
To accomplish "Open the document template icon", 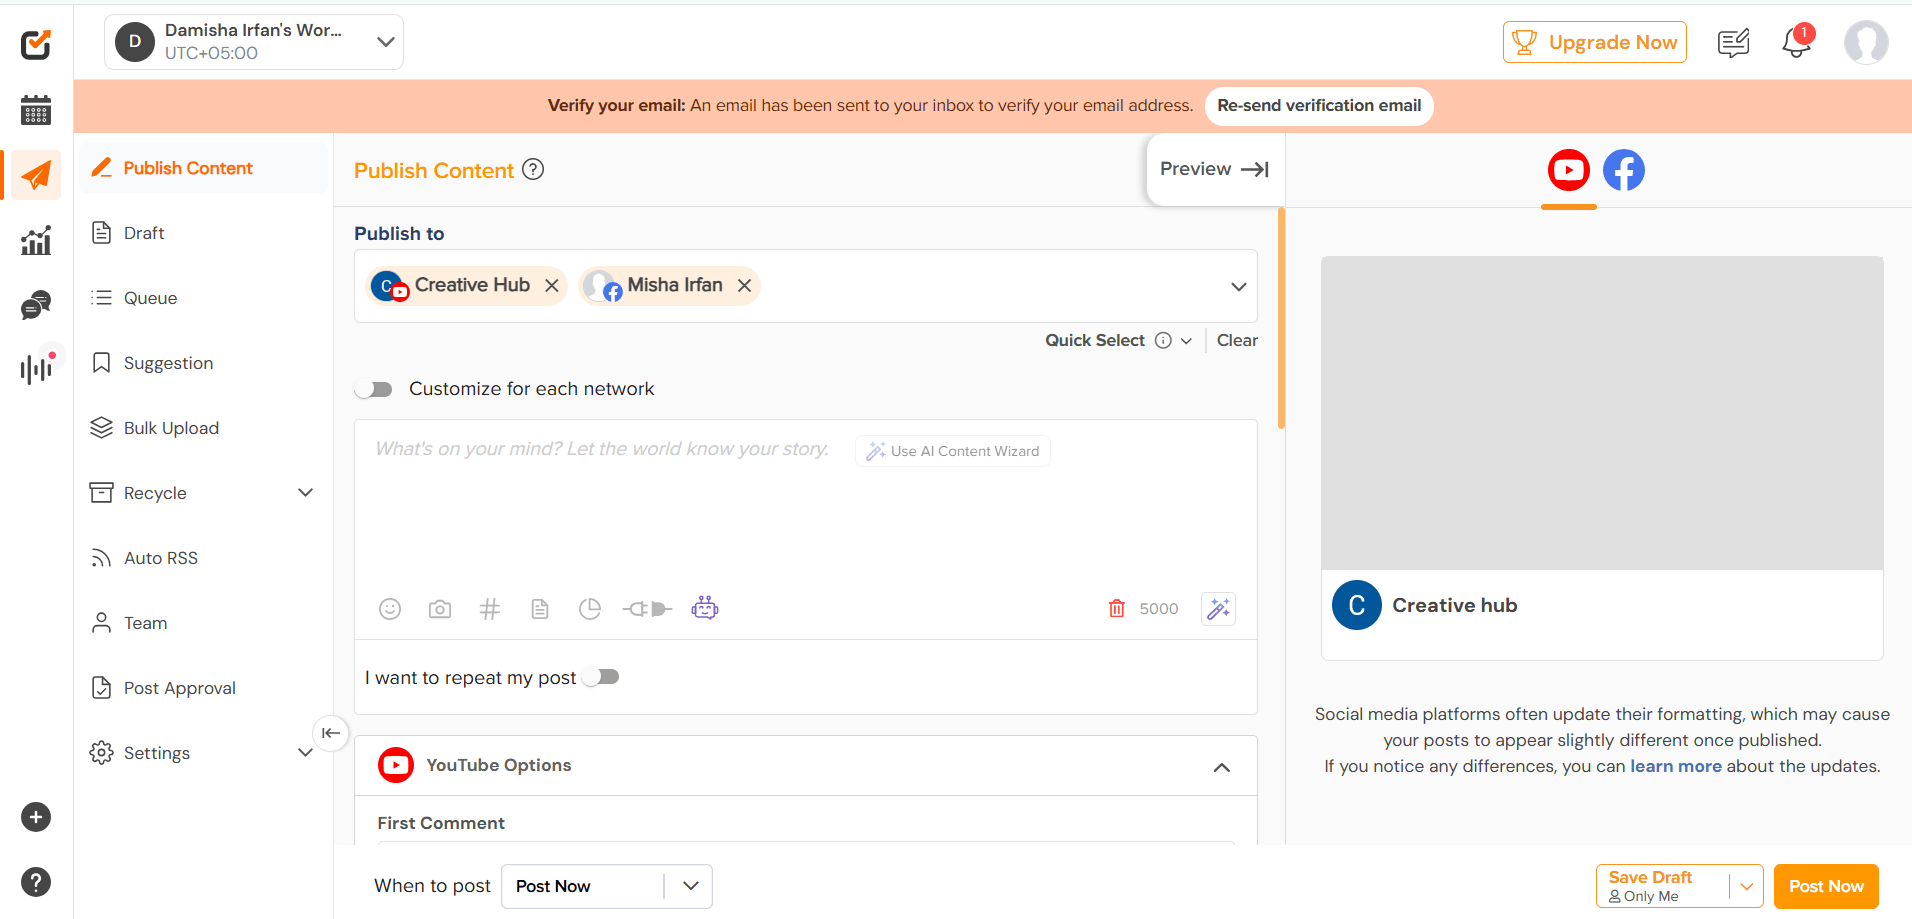I will [540, 609].
